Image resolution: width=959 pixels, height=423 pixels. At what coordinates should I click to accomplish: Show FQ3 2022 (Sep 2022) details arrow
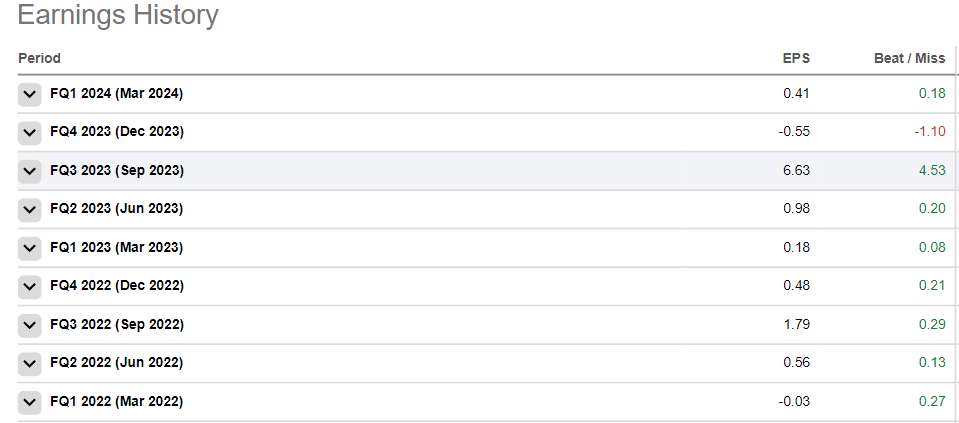point(30,325)
